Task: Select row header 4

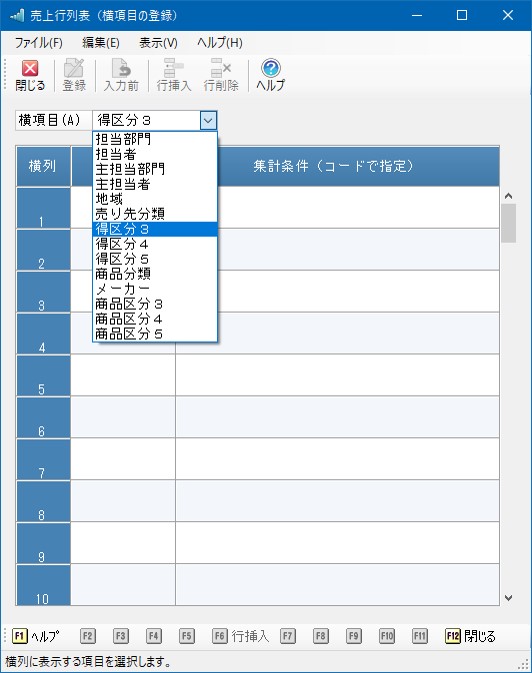Action: point(43,333)
